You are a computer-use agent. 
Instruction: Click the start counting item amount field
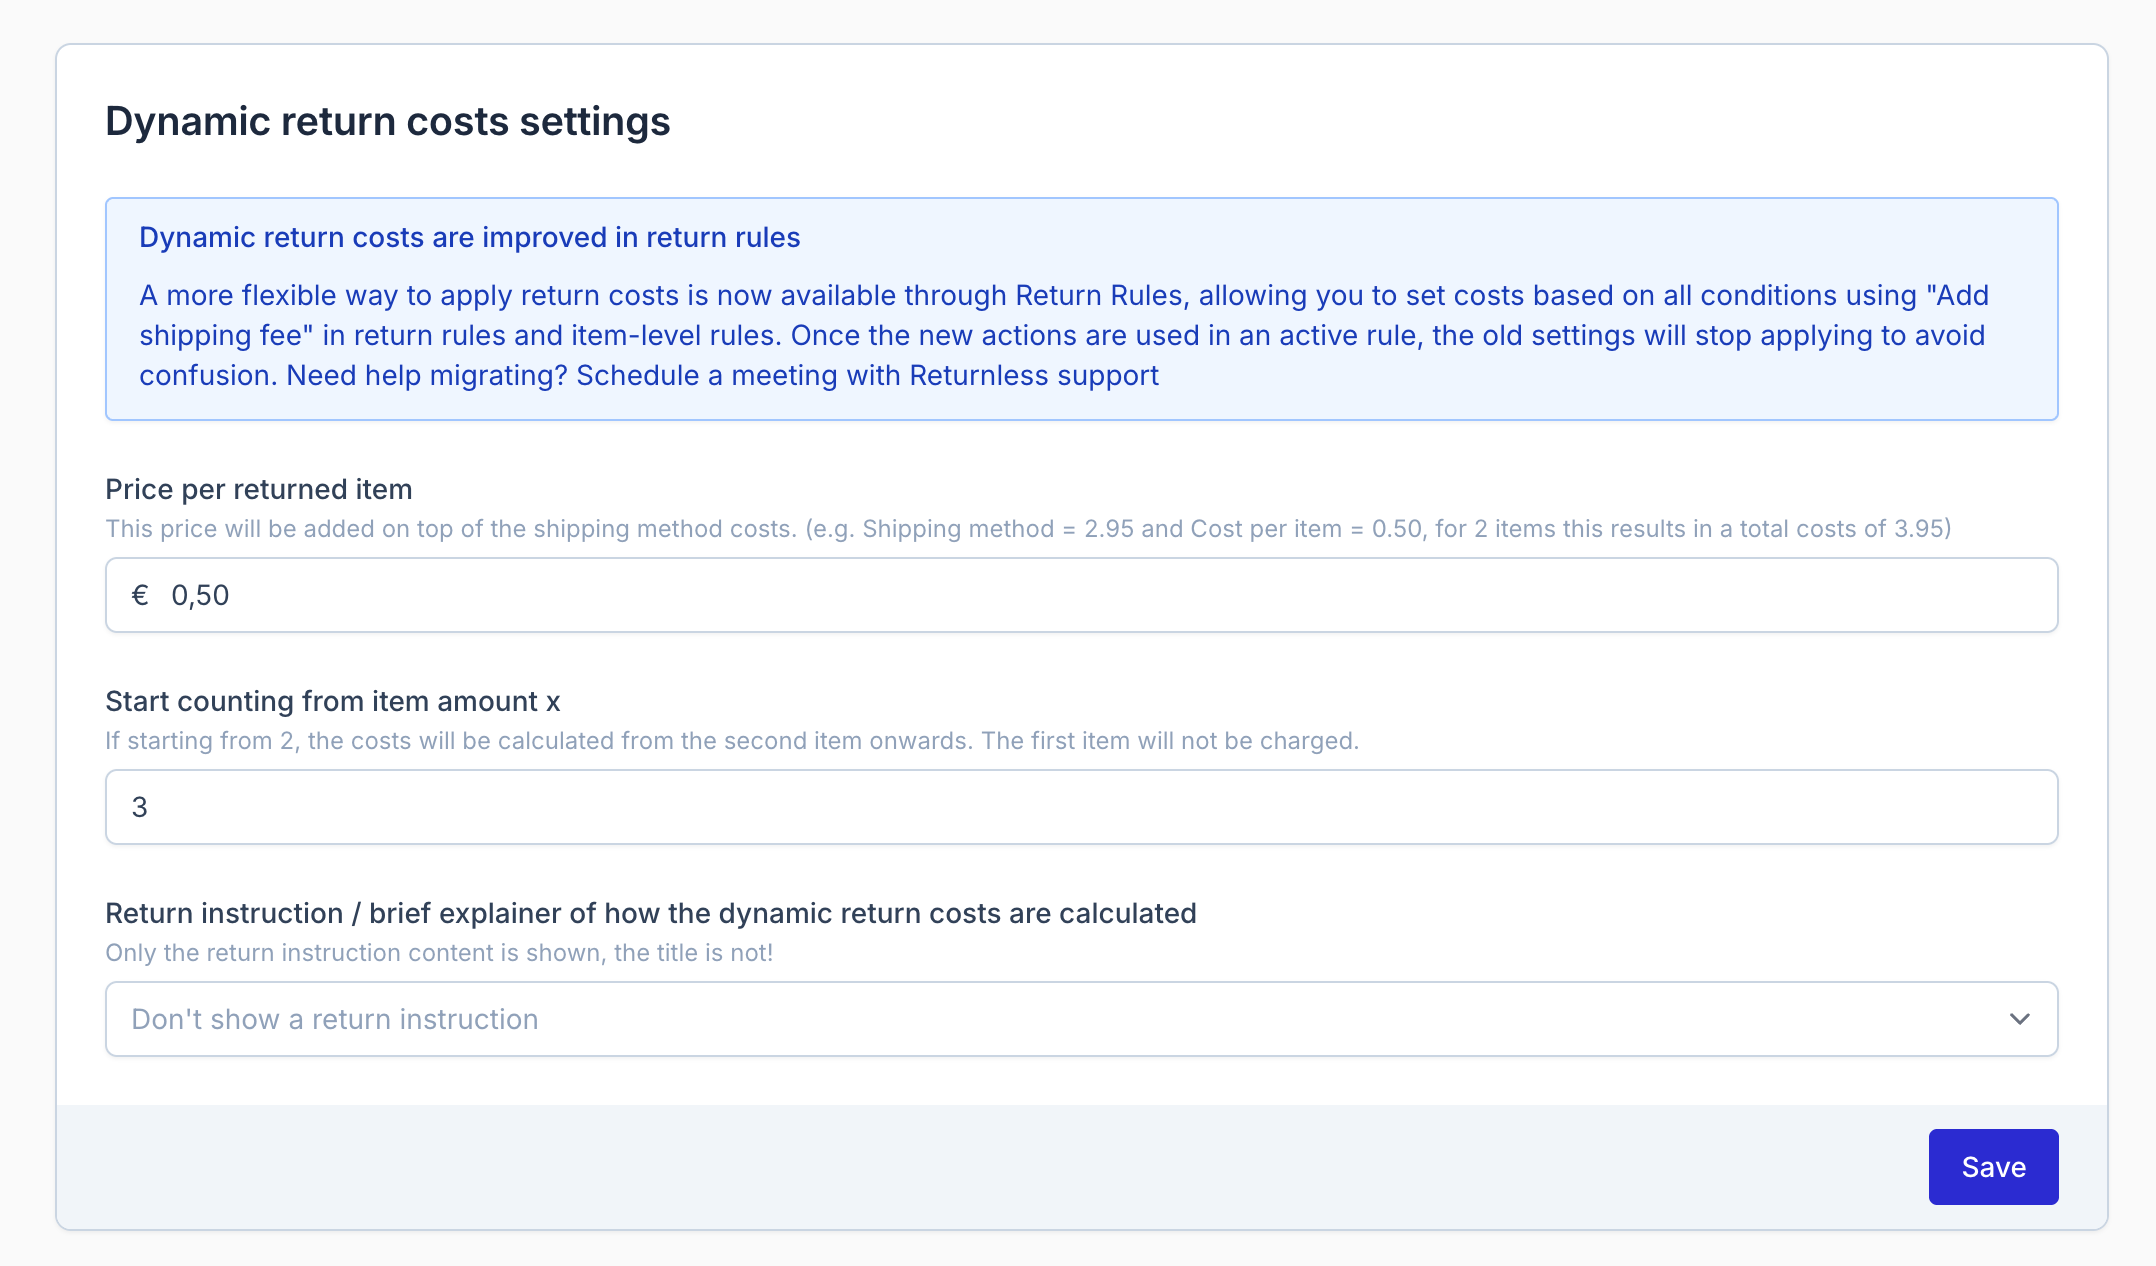tap(1080, 807)
